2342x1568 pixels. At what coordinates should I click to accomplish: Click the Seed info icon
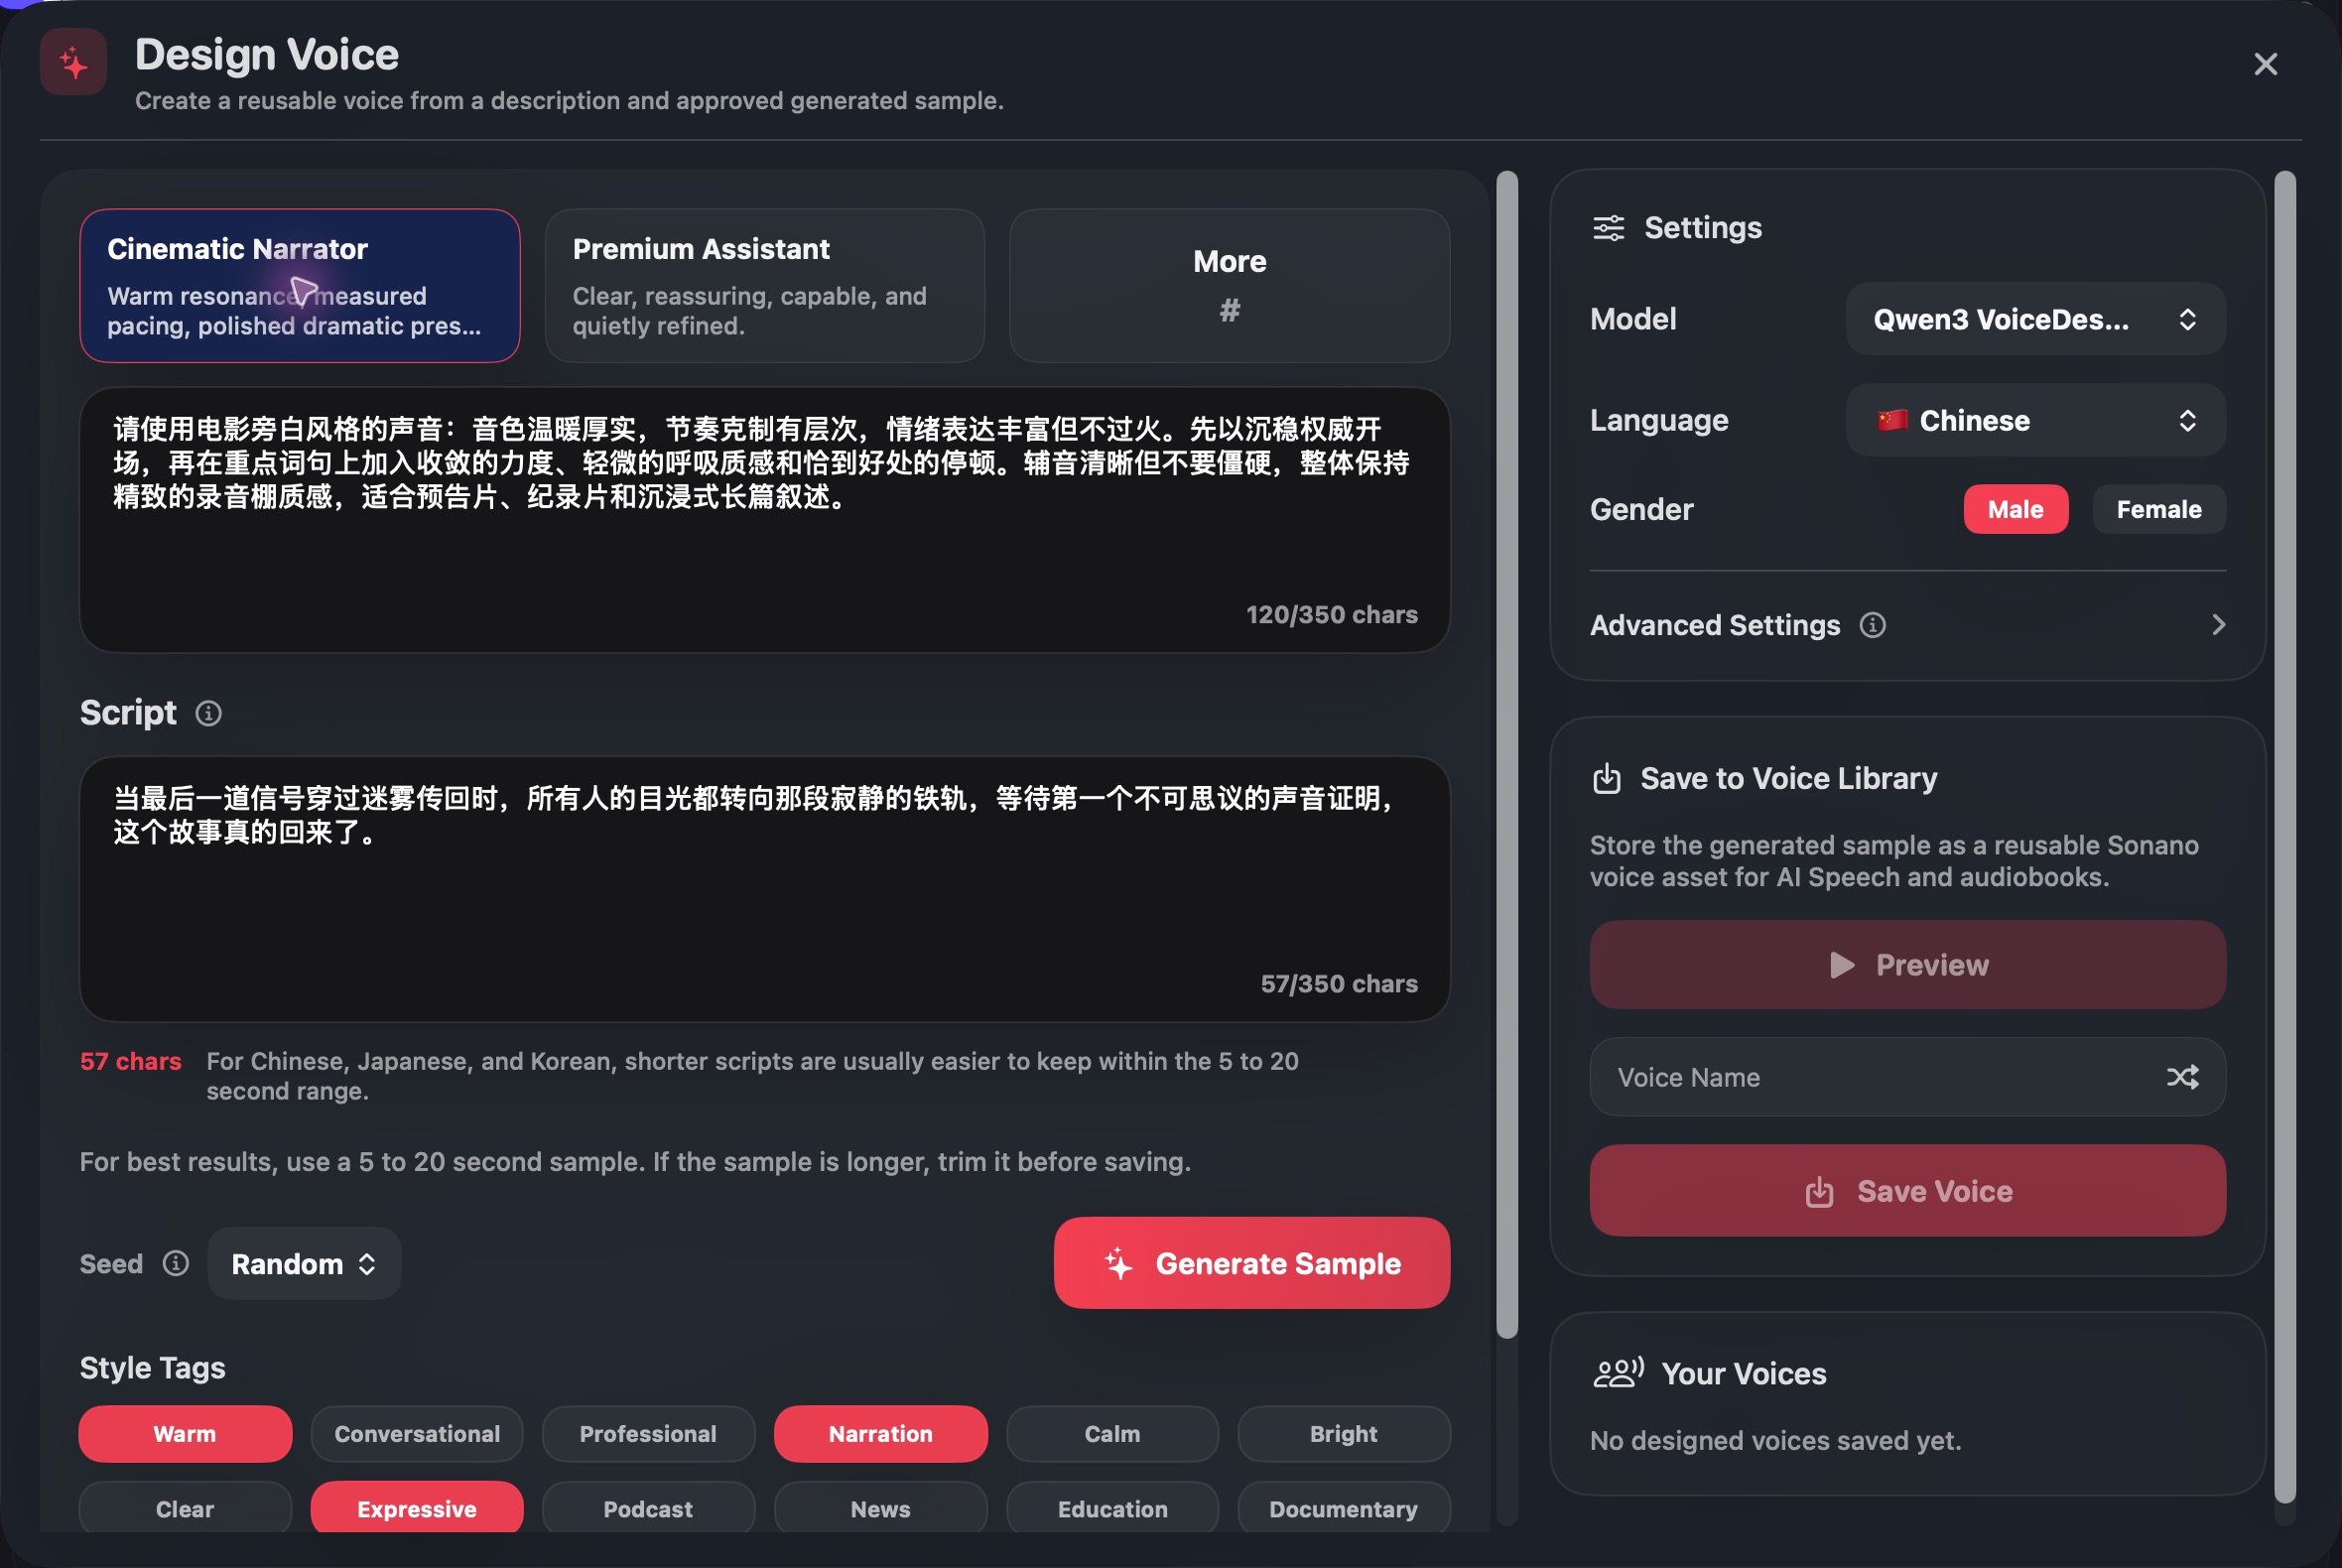[176, 1263]
